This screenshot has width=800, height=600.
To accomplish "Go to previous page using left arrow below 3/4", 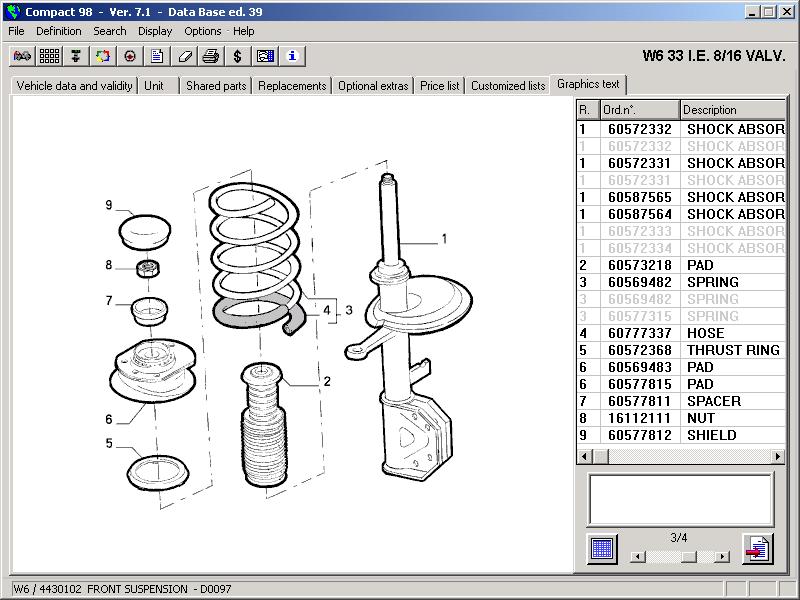I will [x=638, y=557].
